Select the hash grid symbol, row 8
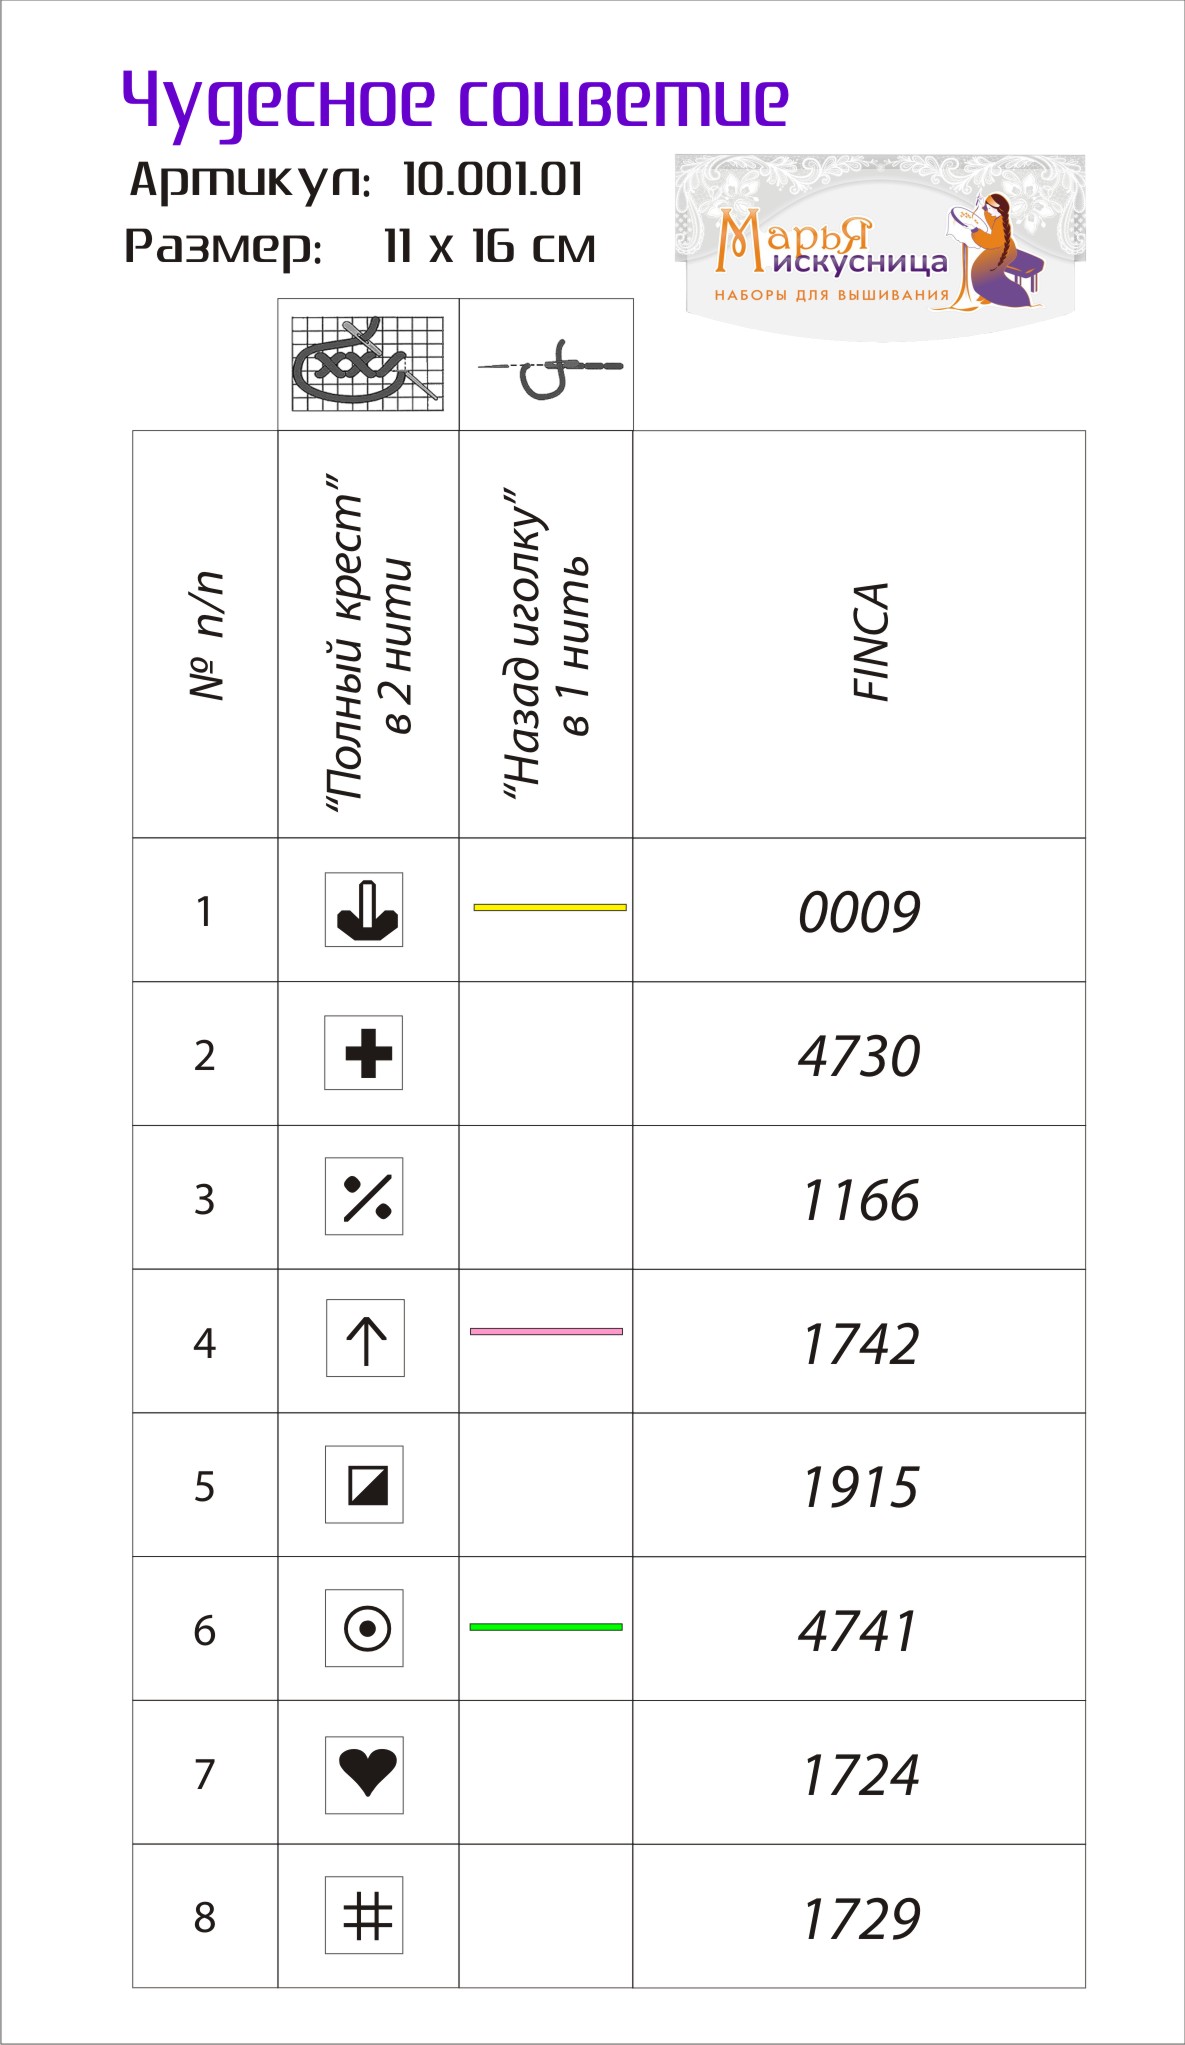This screenshot has width=1185, height=2045. coord(364,1915)
